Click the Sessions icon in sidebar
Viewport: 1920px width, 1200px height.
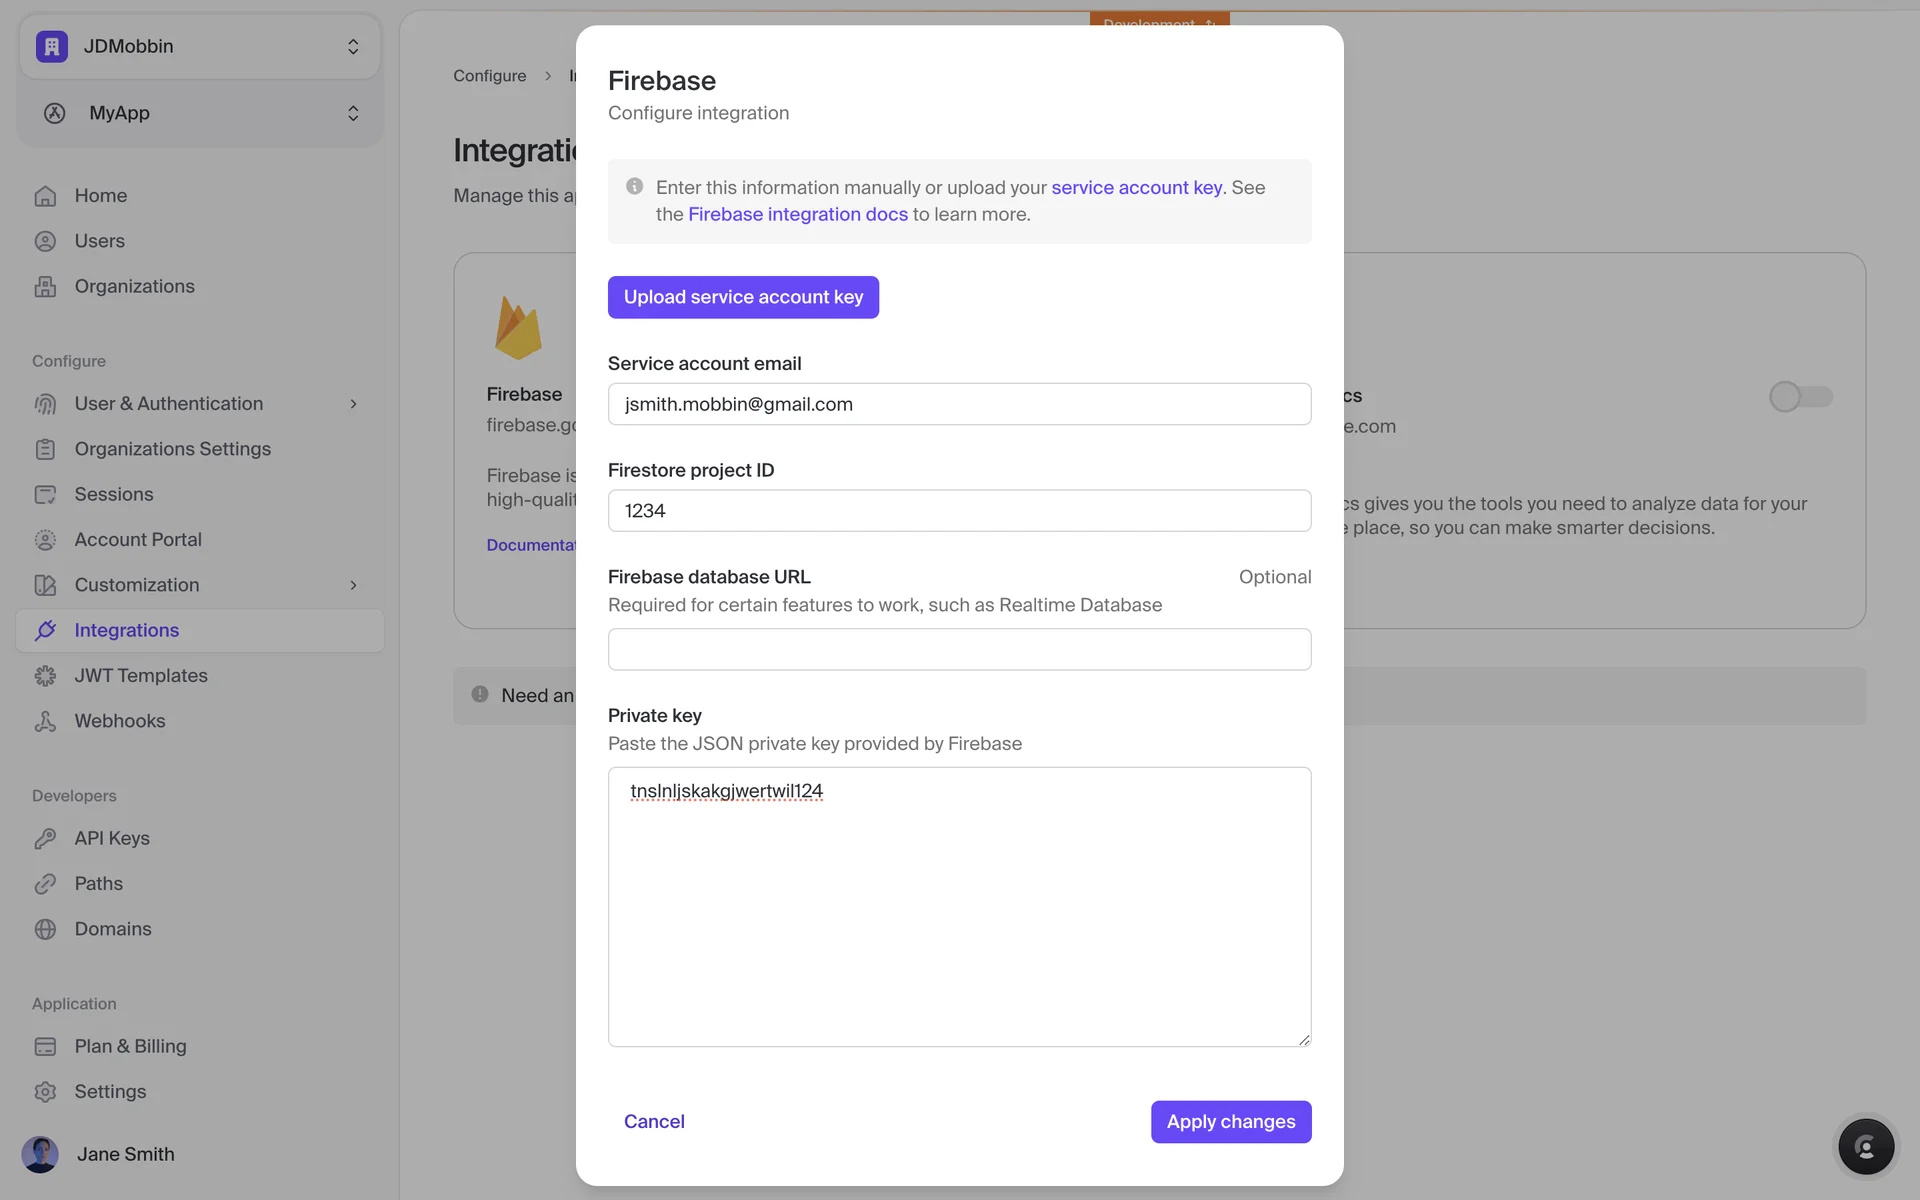tap(45, 494)
